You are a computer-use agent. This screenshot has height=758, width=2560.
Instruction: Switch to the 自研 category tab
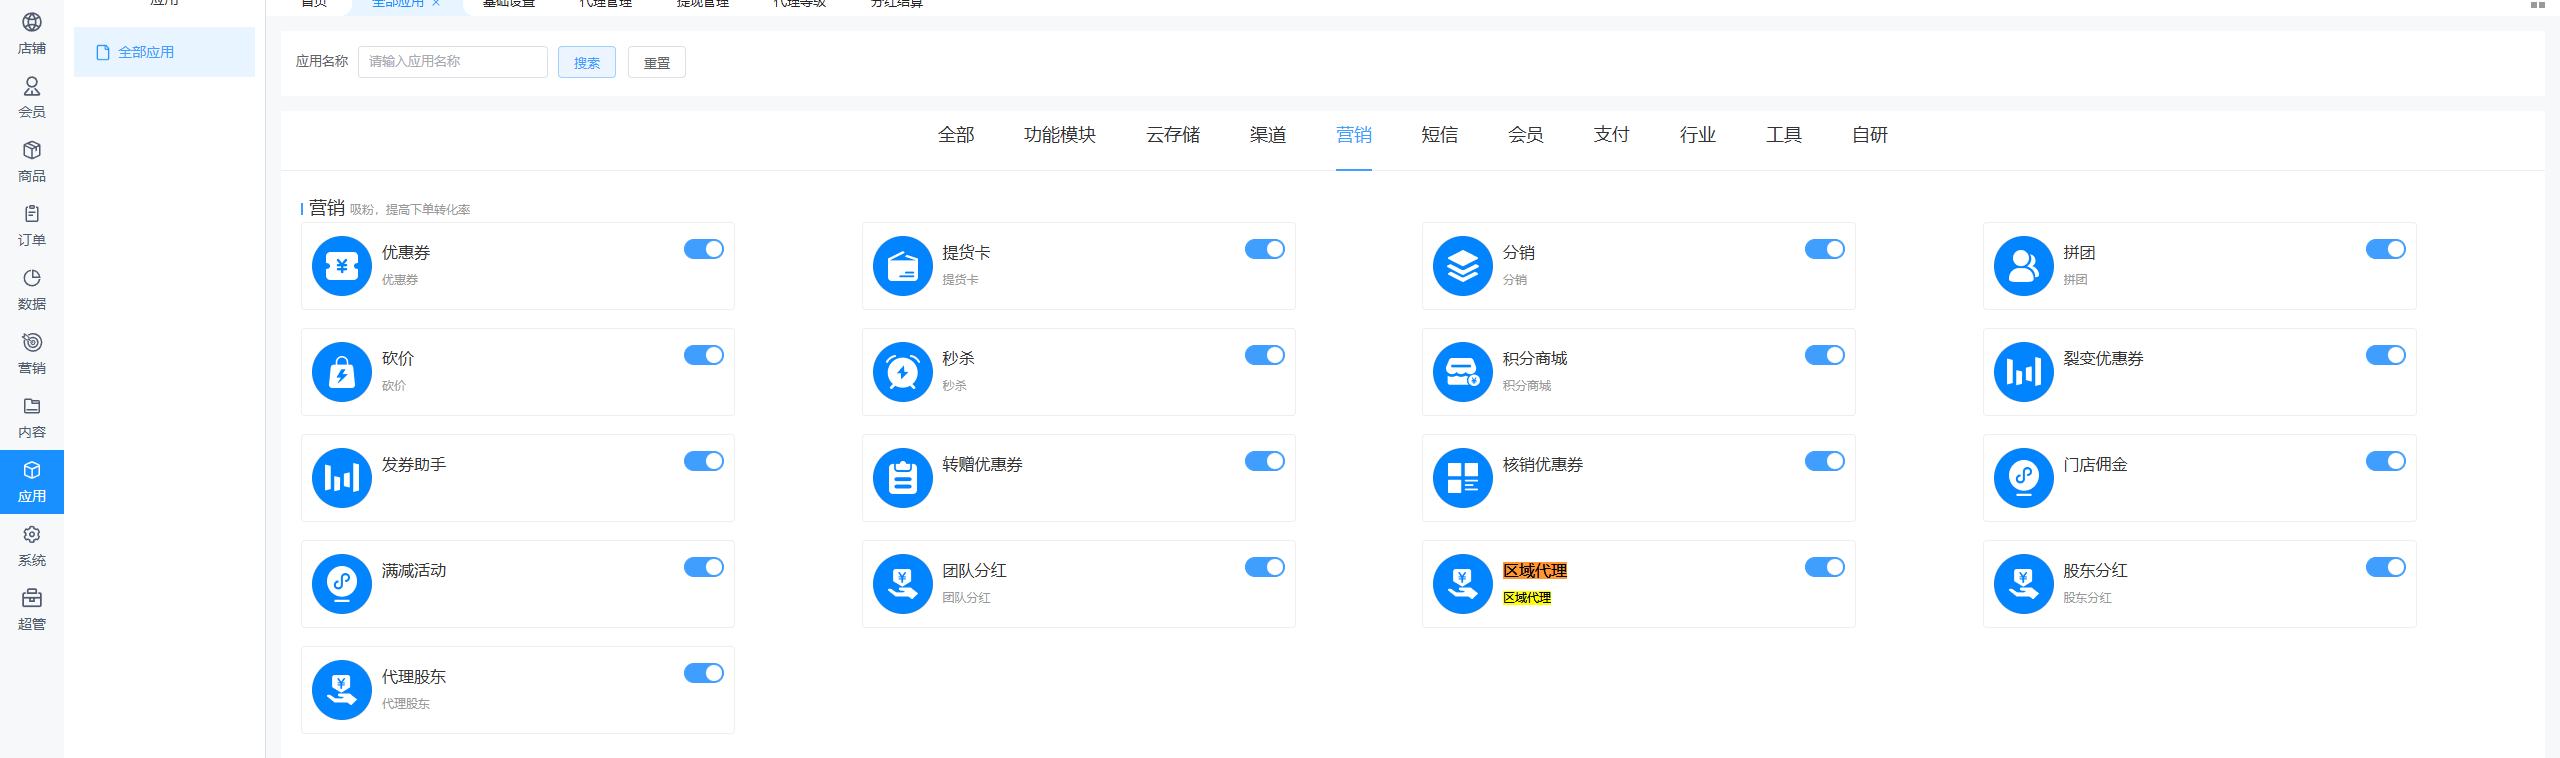[x=1870, y=135]
